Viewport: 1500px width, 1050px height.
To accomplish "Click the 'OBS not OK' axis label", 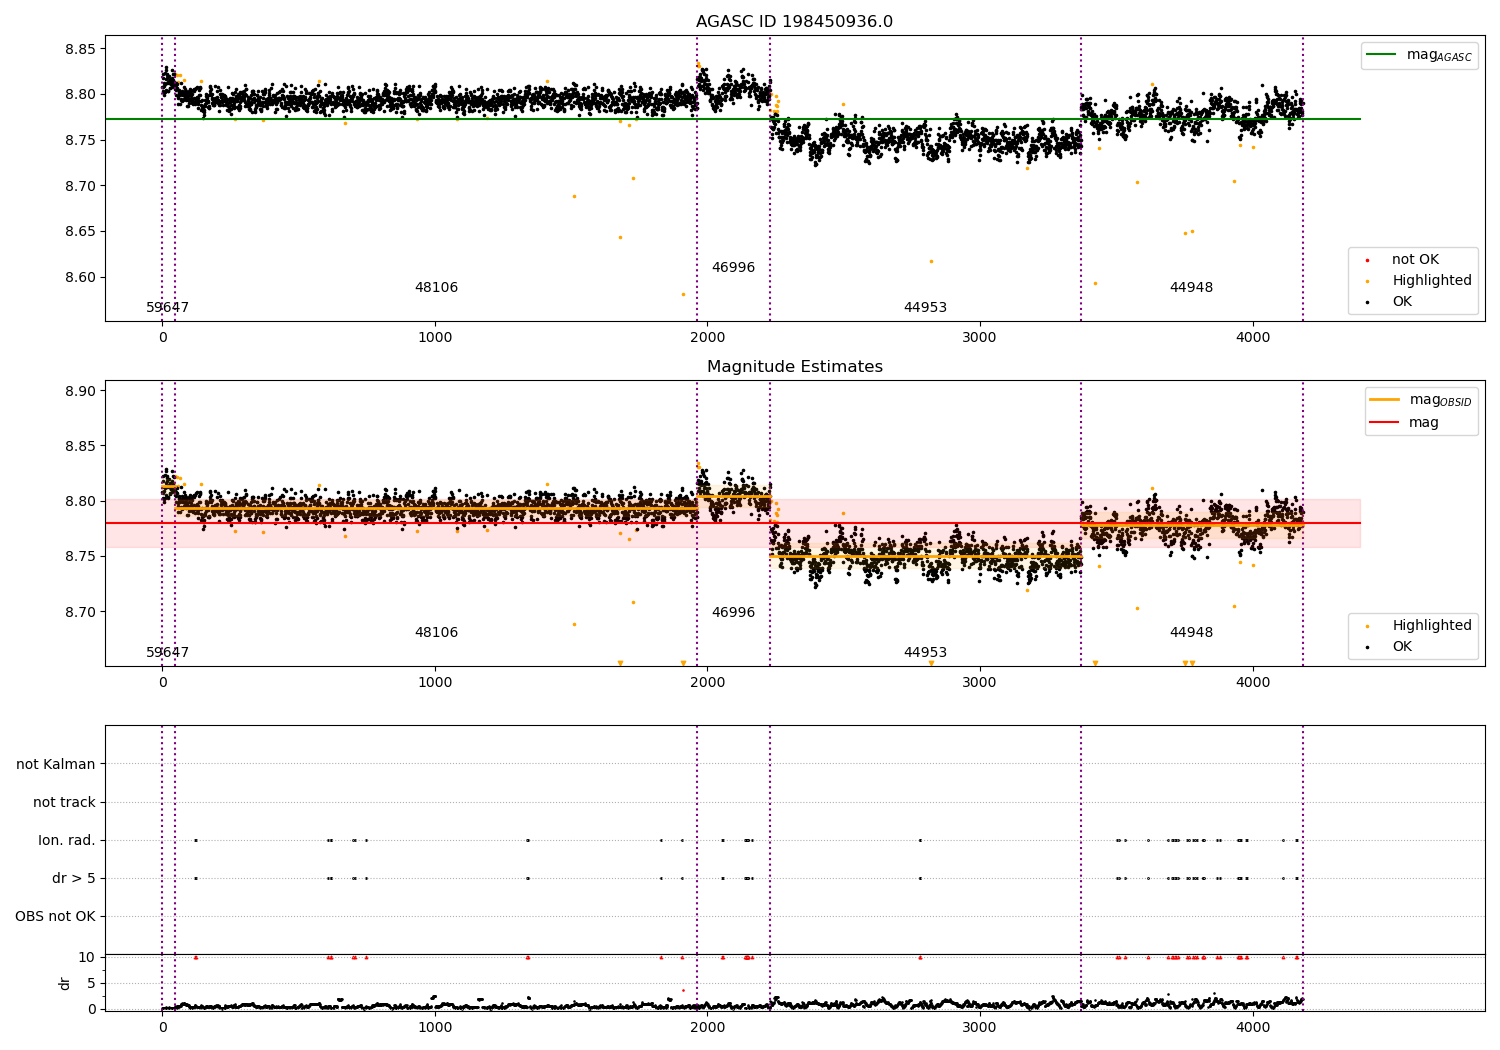I will click(56, 916).
